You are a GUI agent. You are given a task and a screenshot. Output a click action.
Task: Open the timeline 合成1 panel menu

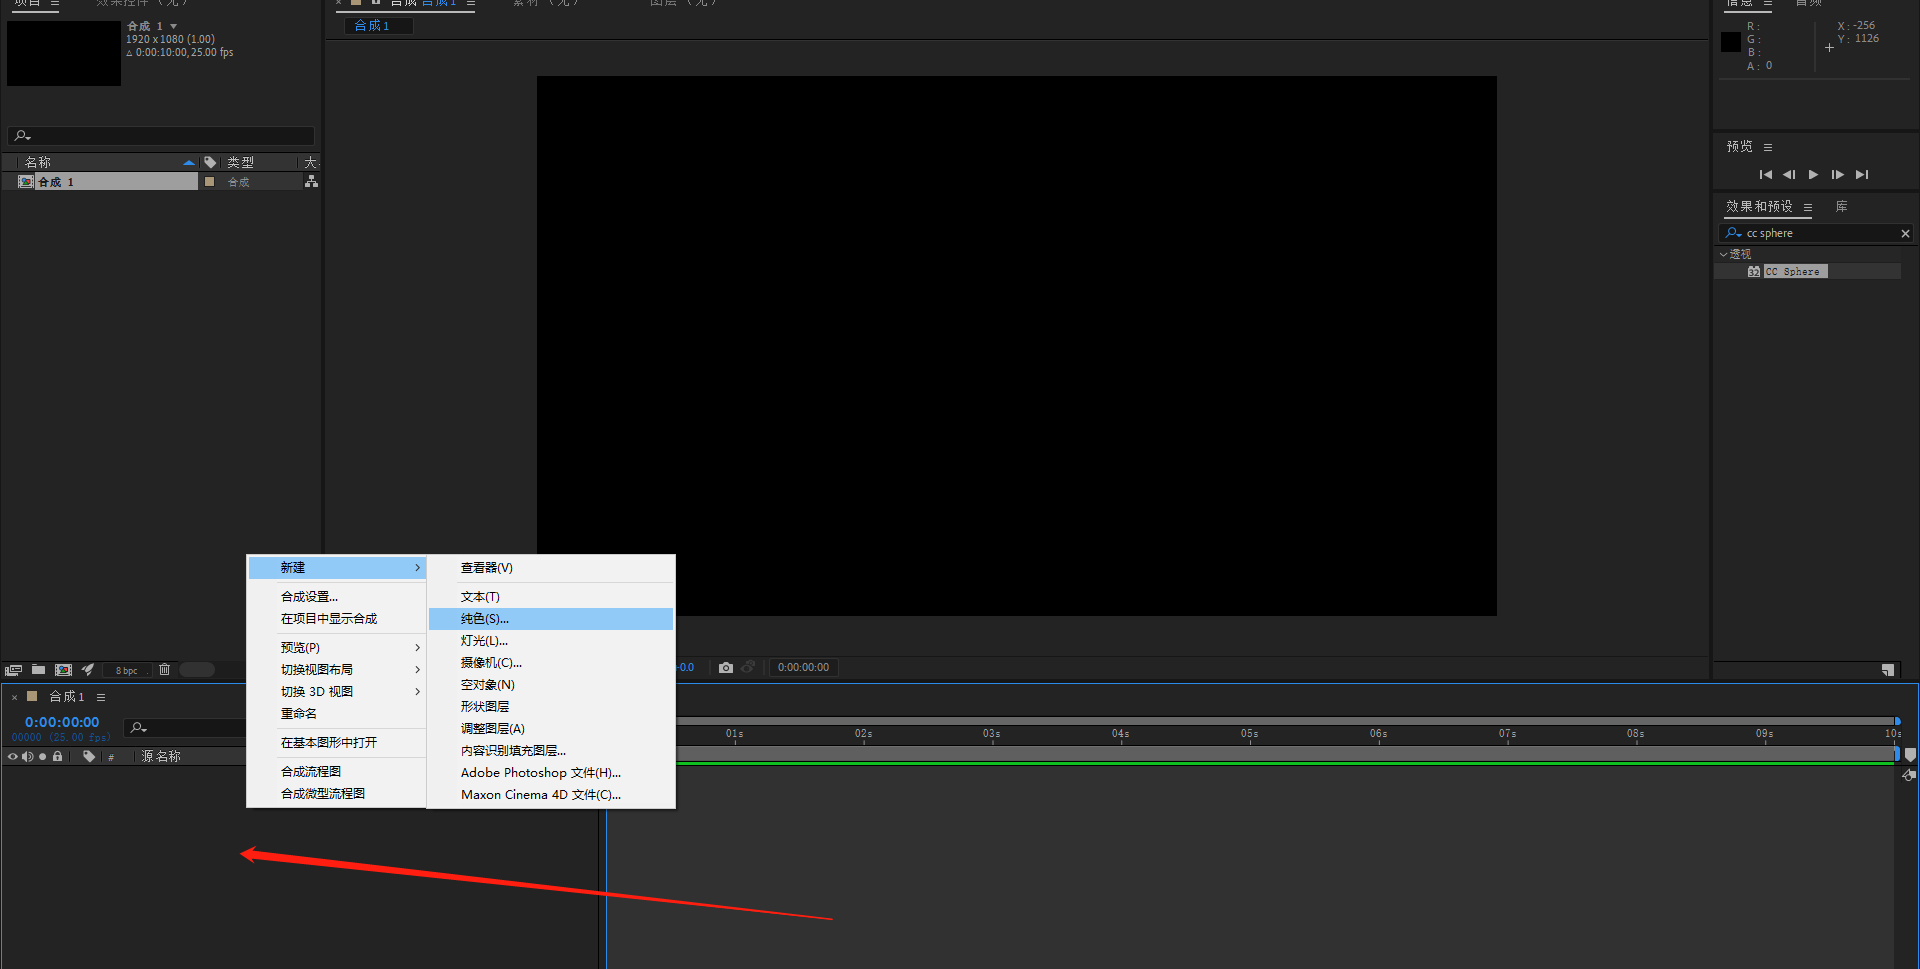101,697
